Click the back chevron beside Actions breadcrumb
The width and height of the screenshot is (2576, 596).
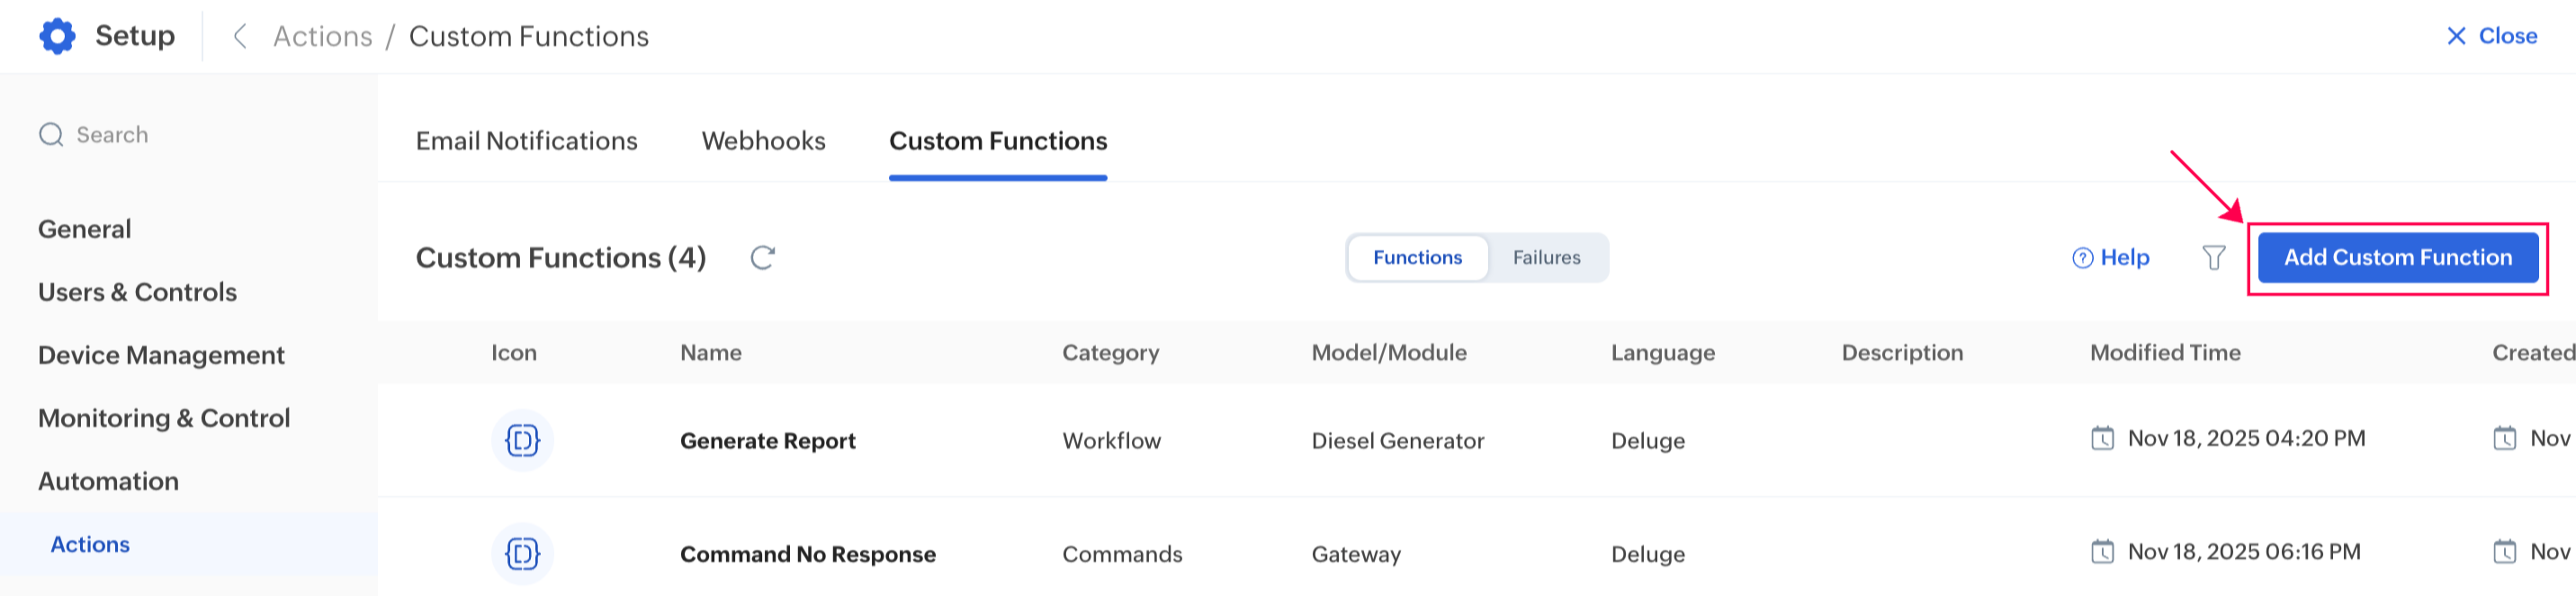pos(240,37)
